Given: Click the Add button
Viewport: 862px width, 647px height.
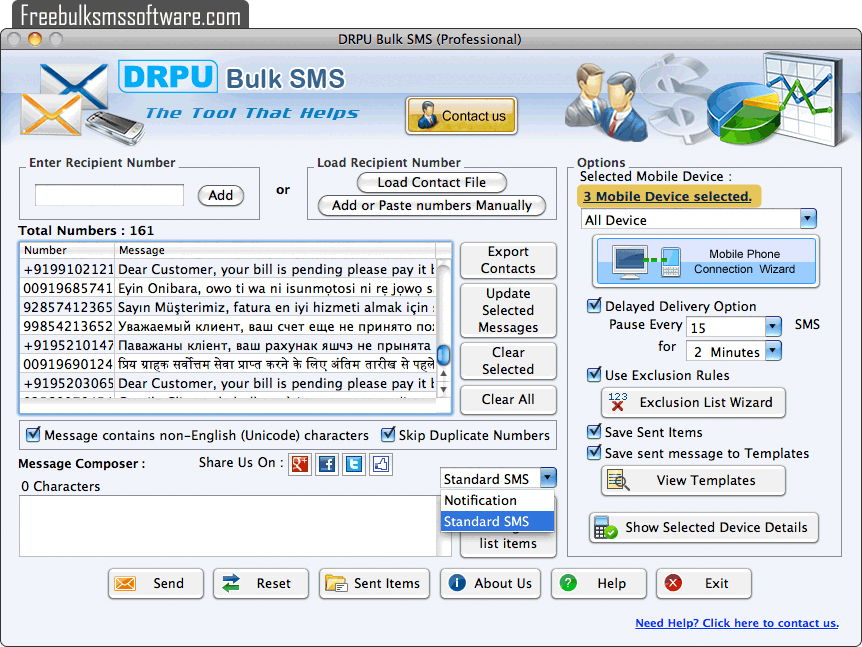Looking at the screenshot, I should (x=220, y=195).
